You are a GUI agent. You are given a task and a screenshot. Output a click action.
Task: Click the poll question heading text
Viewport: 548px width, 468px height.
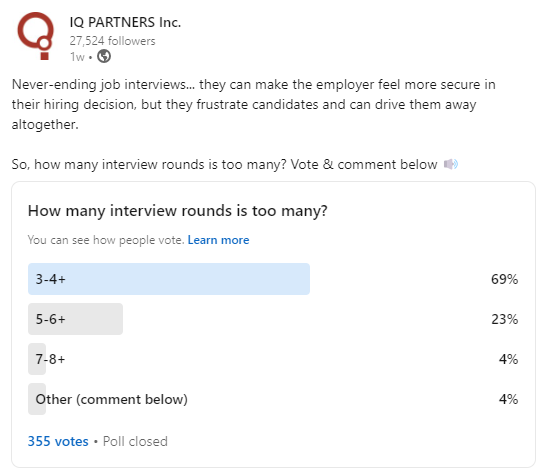[x=178, y=211]
